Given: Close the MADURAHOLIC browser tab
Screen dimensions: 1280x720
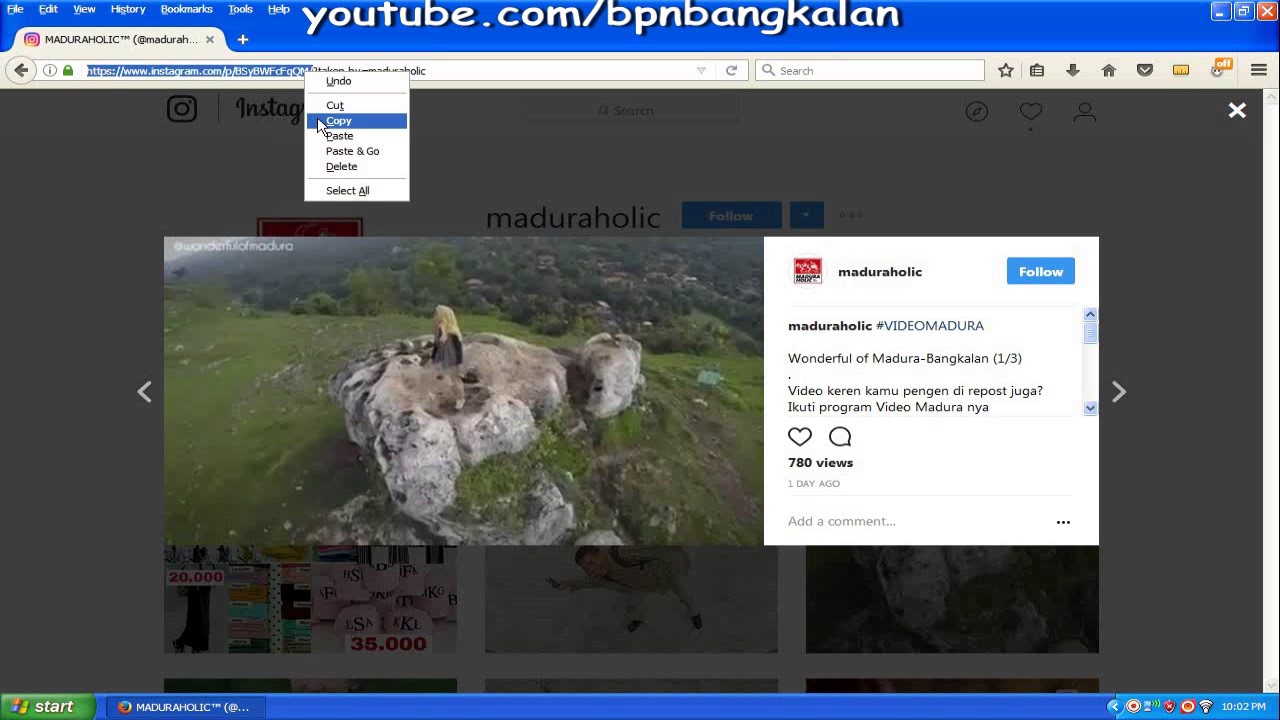Looking at the screenshot, I should click(209, 39).
